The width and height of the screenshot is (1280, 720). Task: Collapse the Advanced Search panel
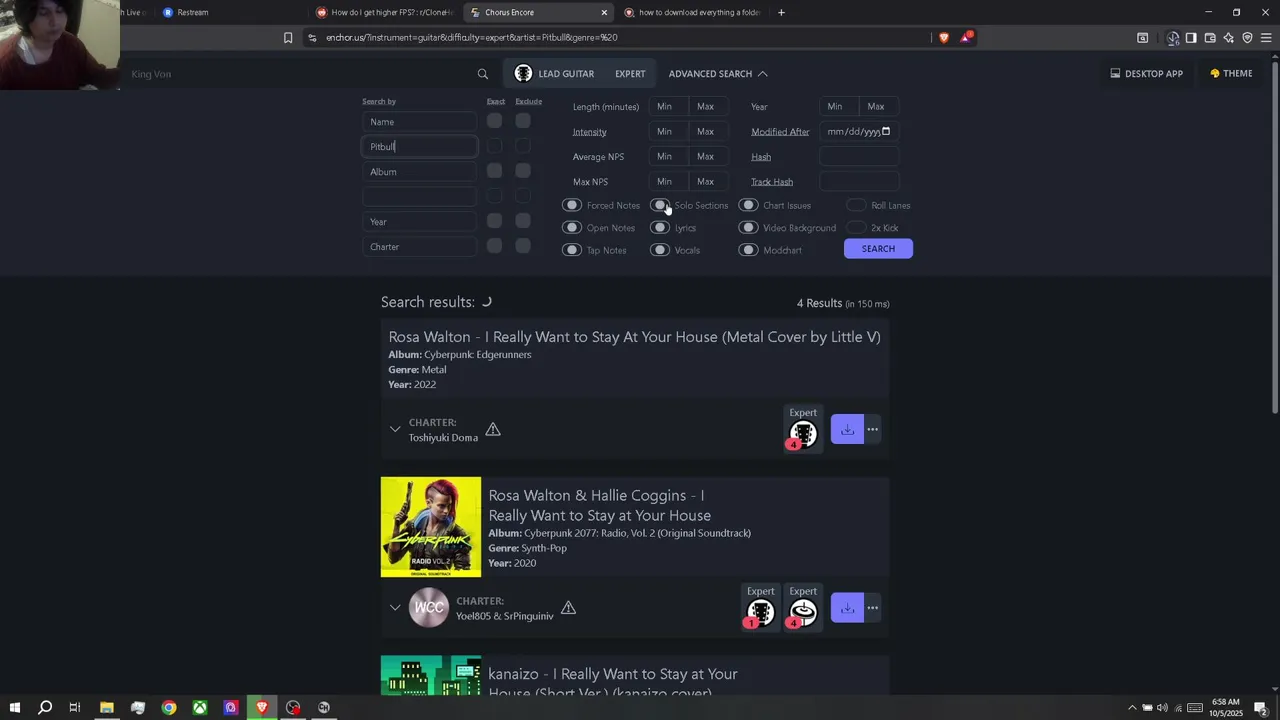click(718, 74)
